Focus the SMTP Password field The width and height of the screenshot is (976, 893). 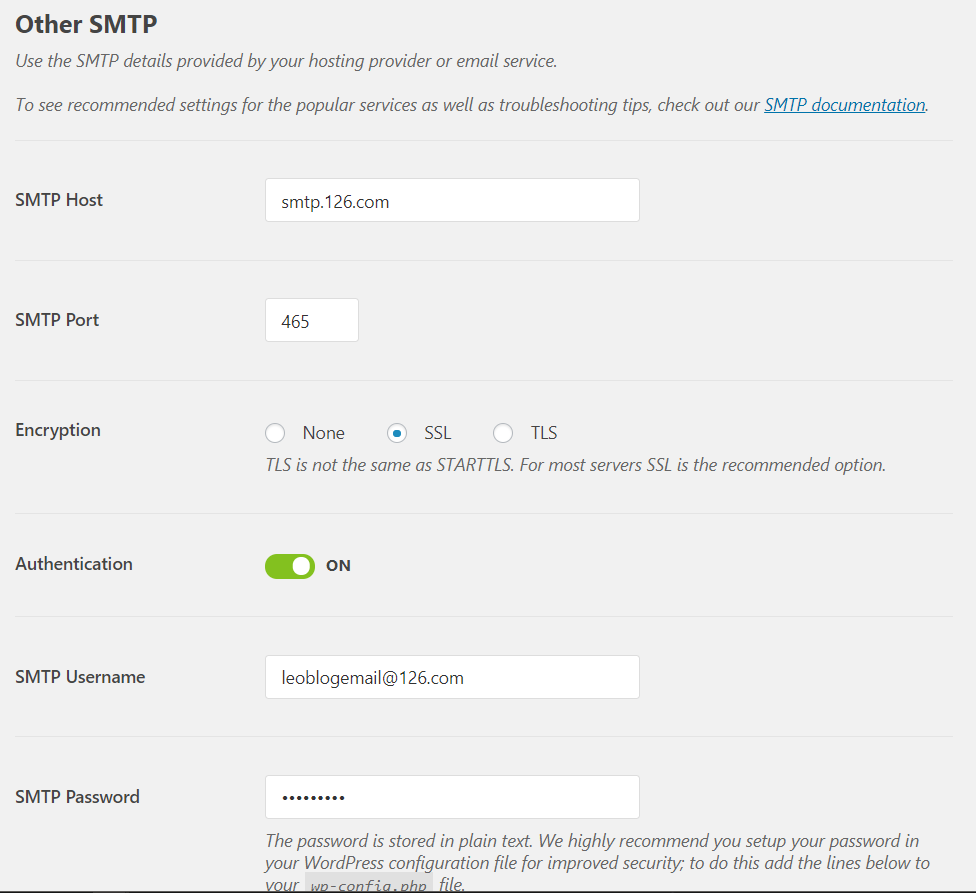coord(451,797)
